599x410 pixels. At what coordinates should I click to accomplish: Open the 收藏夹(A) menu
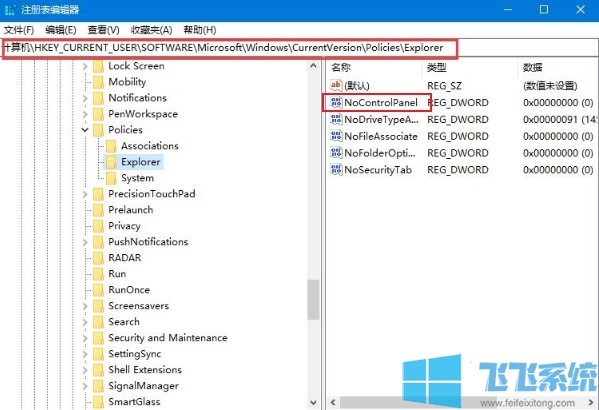[151, 30]
